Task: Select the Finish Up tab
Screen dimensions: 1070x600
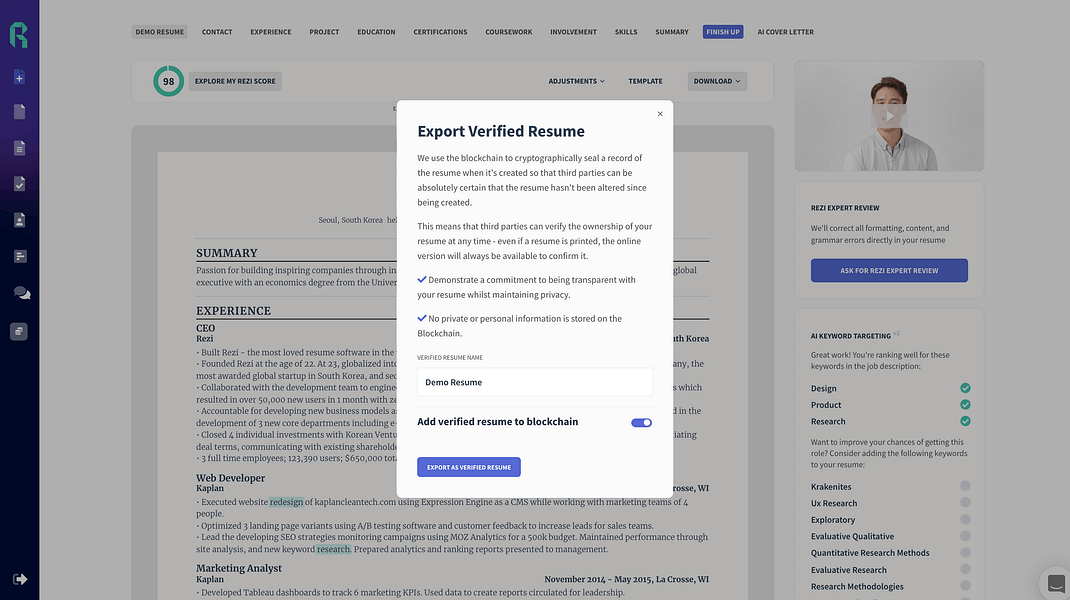Action: [723, 32]
